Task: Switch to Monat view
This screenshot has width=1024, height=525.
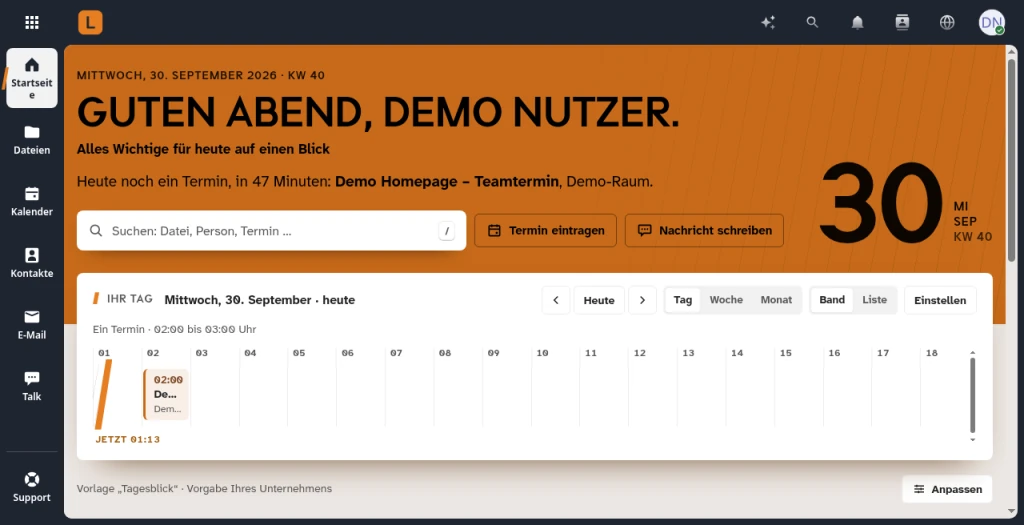Action: coord(776,300)
